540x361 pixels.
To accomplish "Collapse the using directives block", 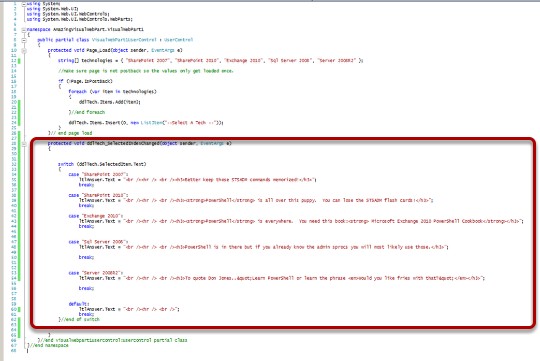I will (x=24, y=4).
